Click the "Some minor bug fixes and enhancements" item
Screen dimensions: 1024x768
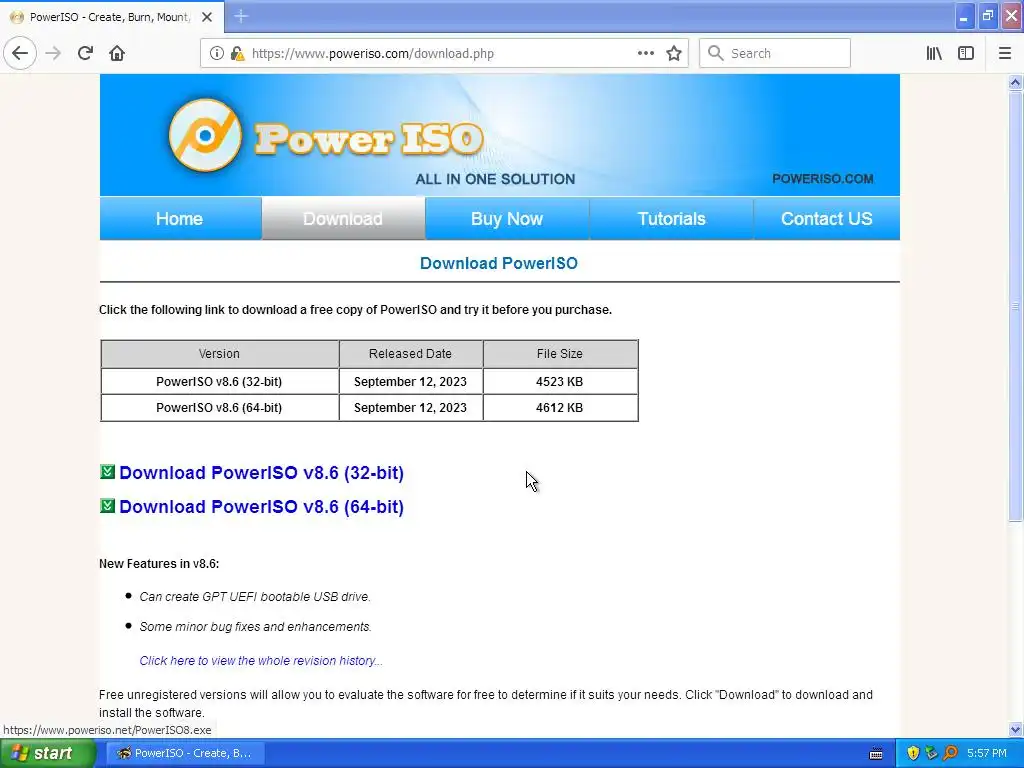tap(255, 626)
